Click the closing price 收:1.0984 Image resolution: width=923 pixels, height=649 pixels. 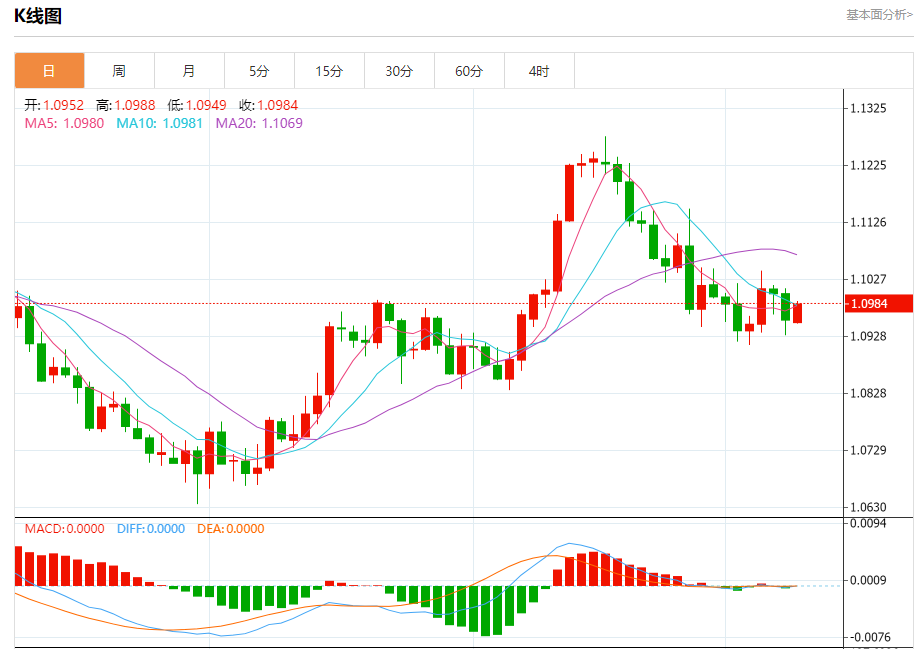pos(268,105)
